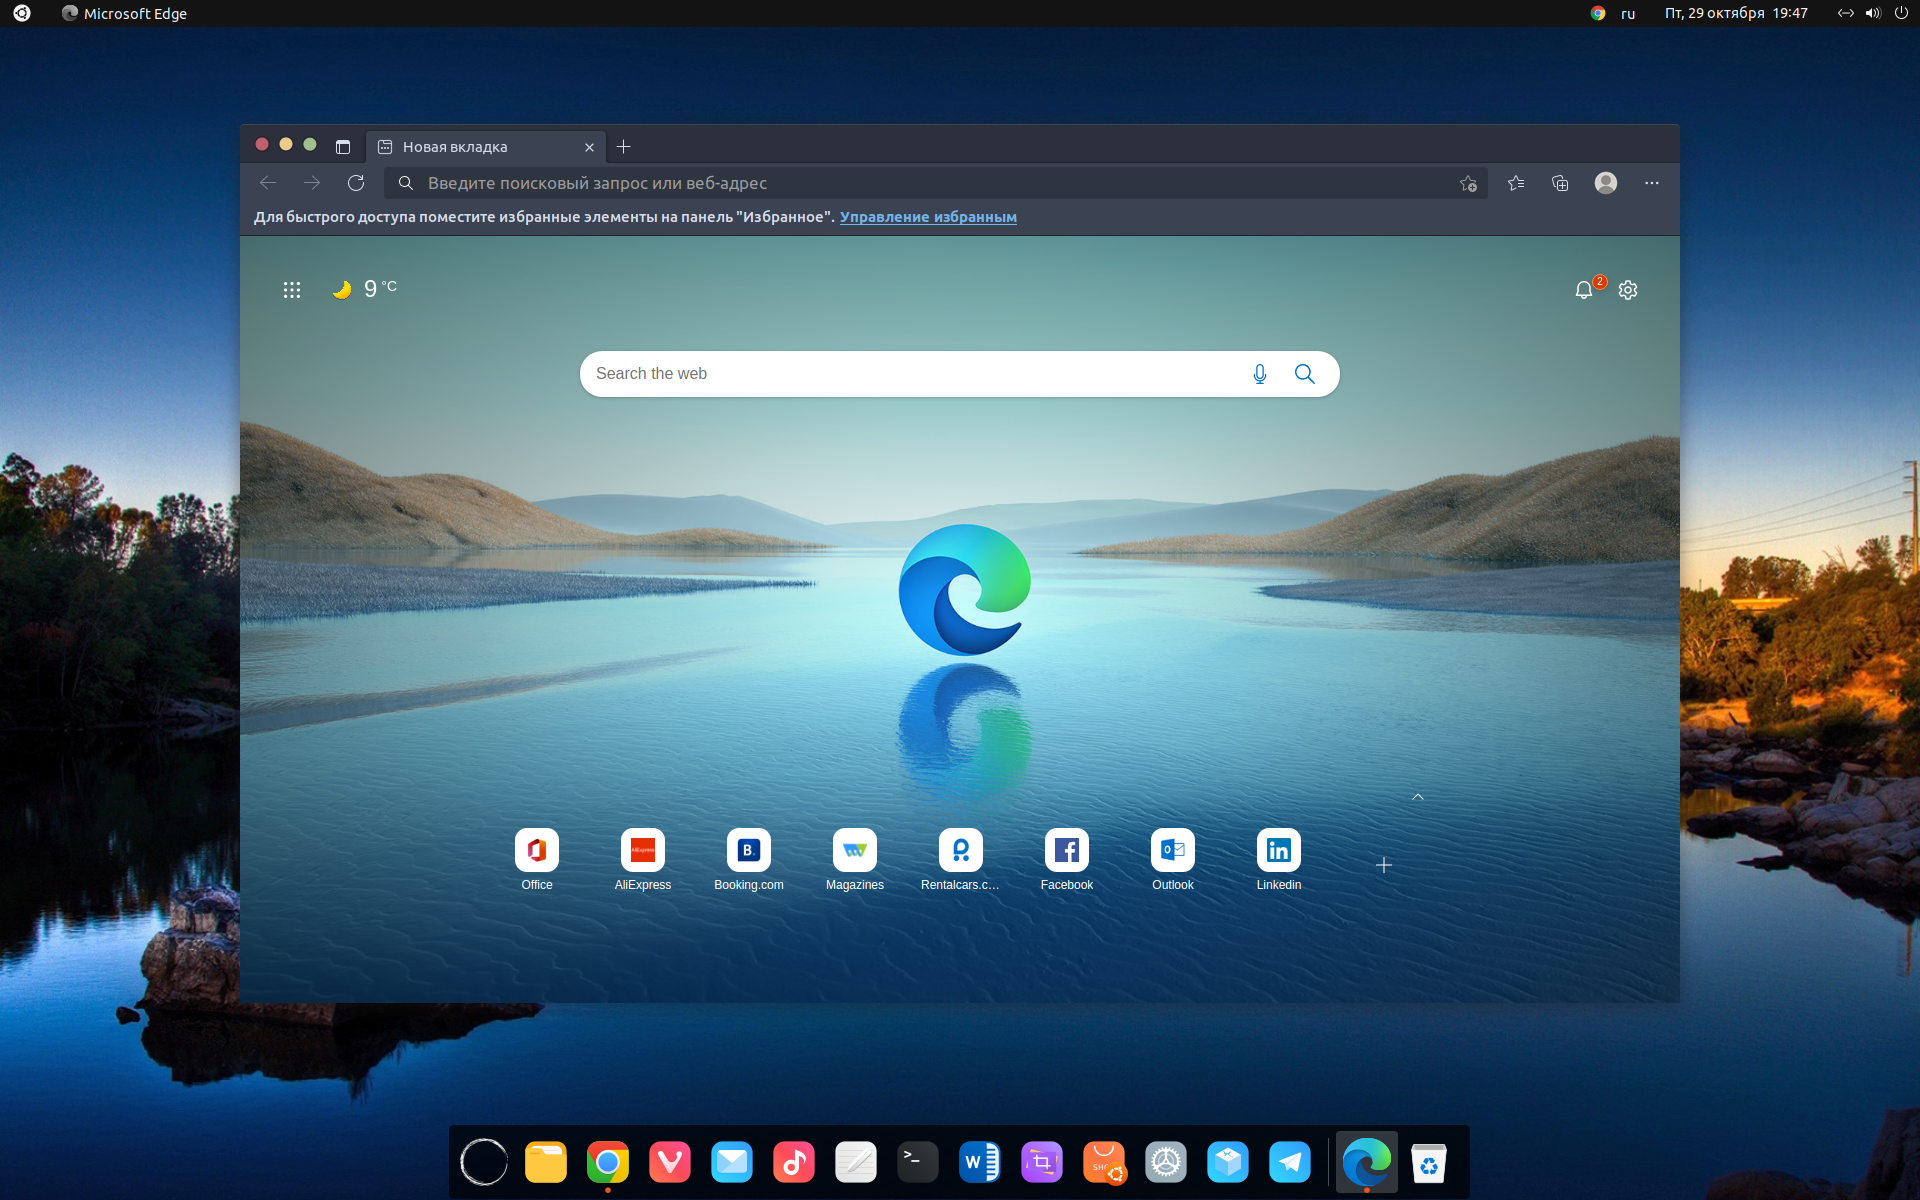
Task: Click the blue search magnifier button
Action: pyautogui.click(x=1305, y=374)
